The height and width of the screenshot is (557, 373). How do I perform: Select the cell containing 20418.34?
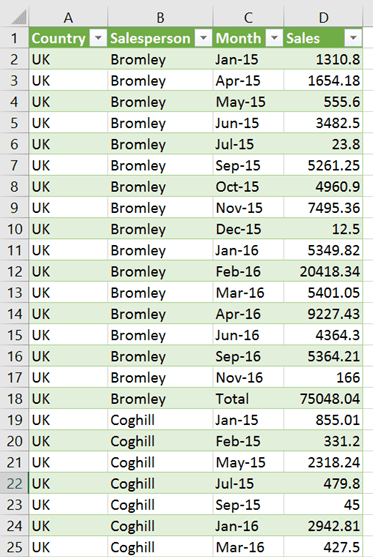pos(323,271)
